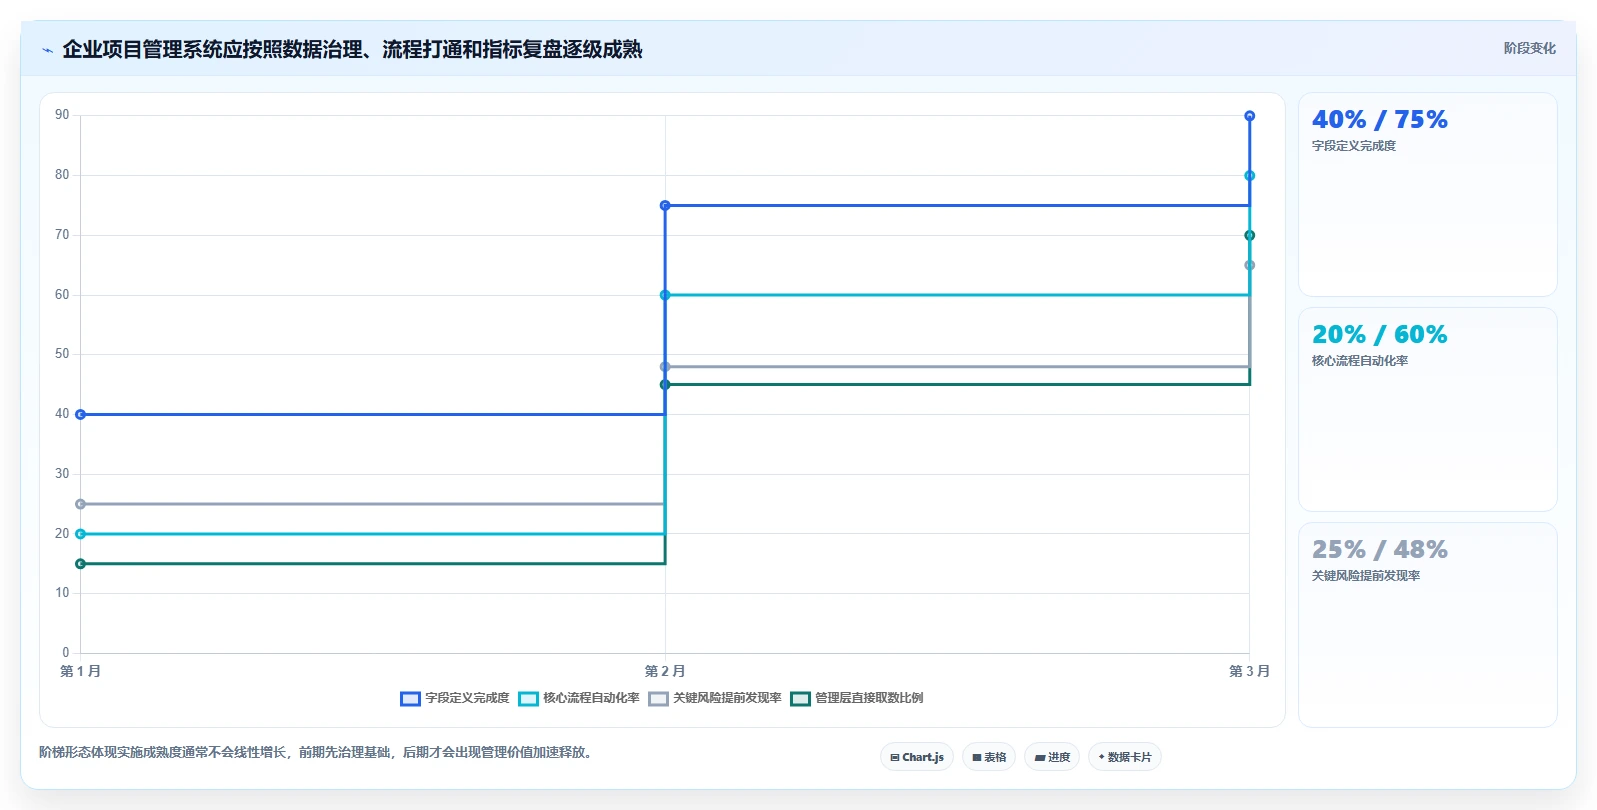Click the 管理层直接取数比例 point at 第 1 月 (15)
The image size is (1597, 810).
(81, 564)
